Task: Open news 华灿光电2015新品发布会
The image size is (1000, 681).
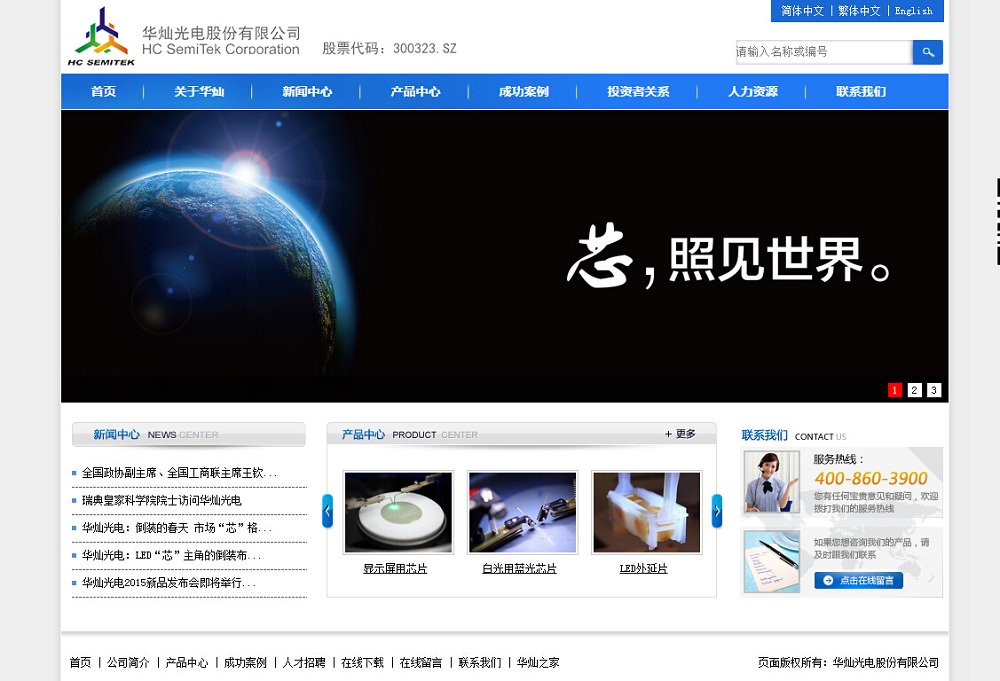Action: pos(168,583)
